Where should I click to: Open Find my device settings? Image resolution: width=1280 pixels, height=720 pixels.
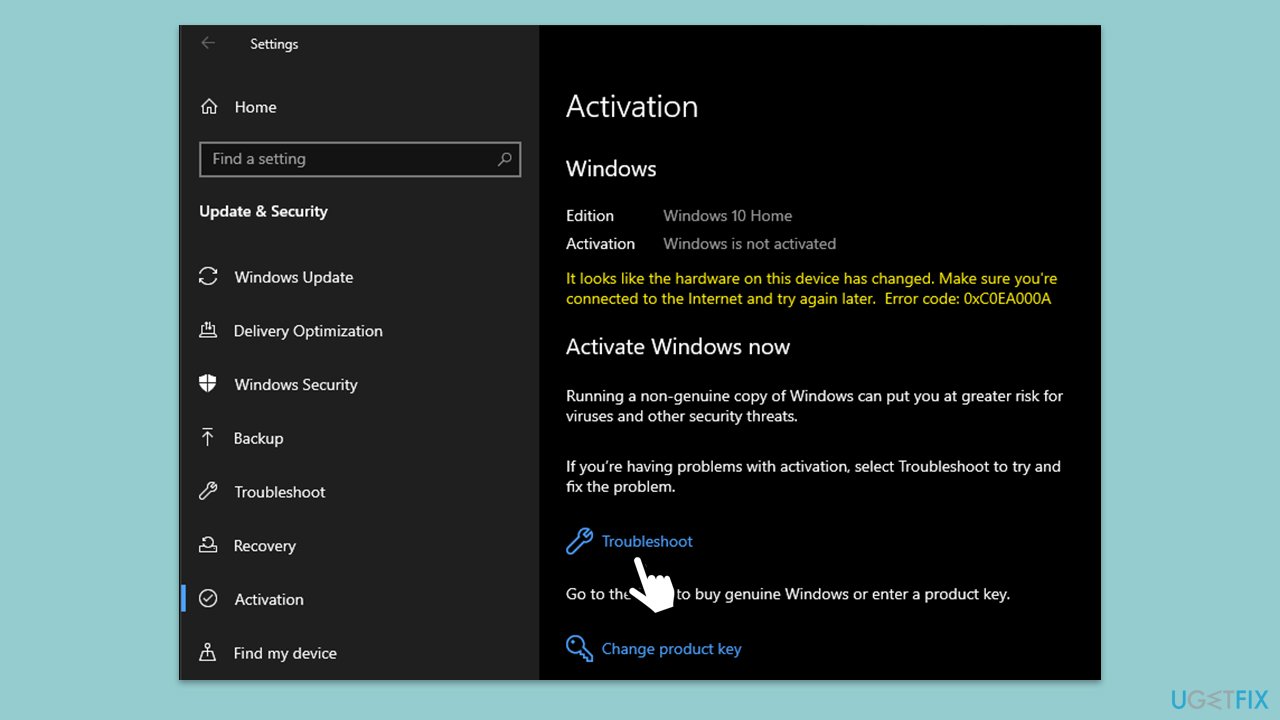coord(285,653)
